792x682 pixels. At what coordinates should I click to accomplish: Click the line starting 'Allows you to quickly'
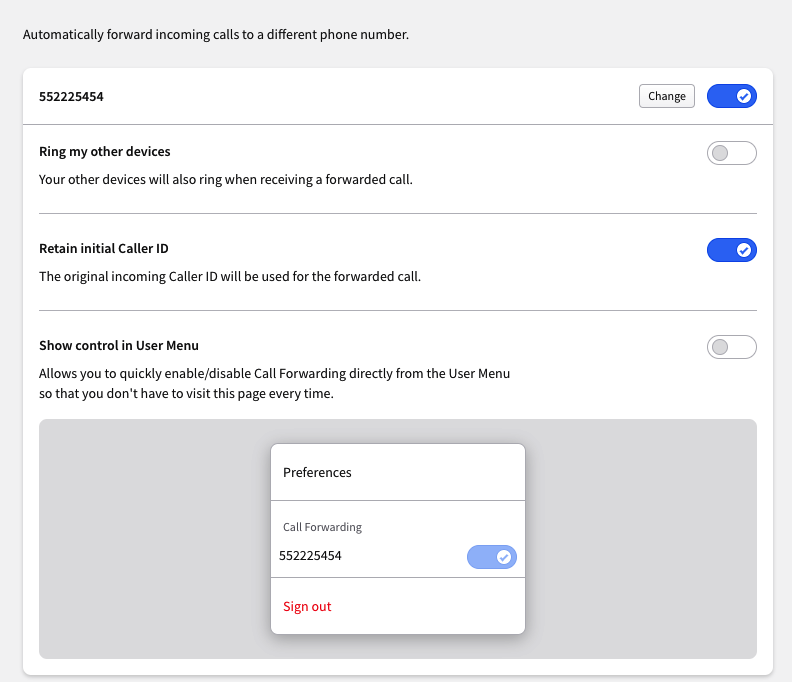click(274, 374)
